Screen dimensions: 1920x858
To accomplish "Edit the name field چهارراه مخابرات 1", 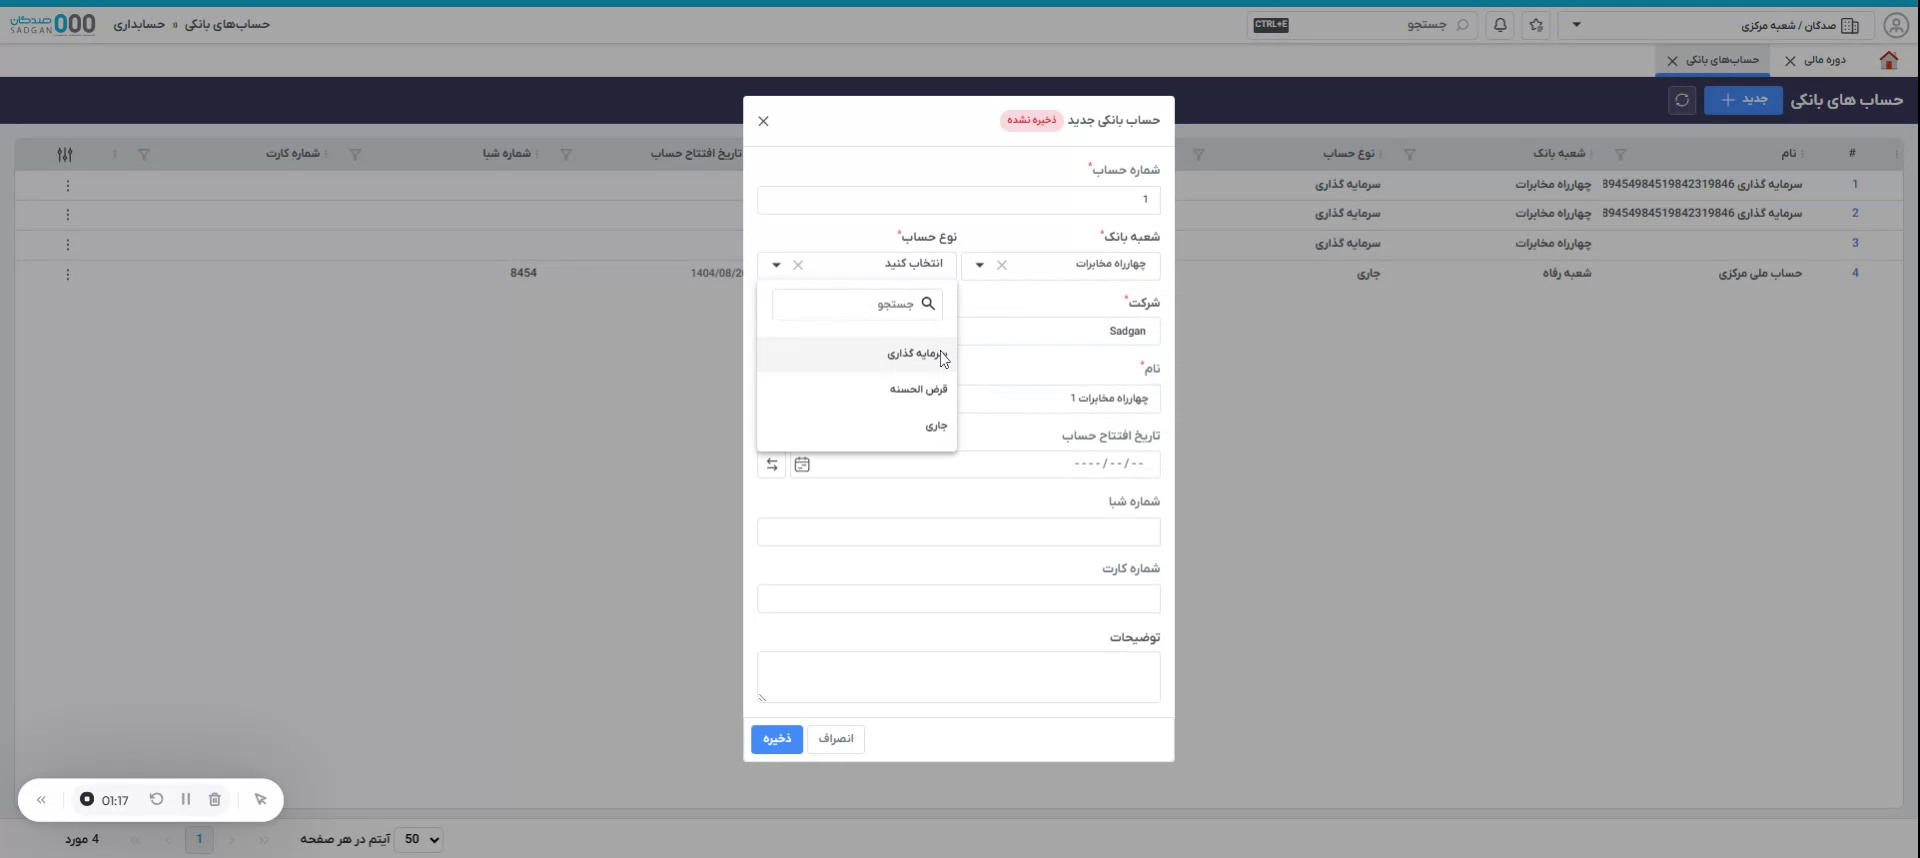I will [x=1061, y=398].
